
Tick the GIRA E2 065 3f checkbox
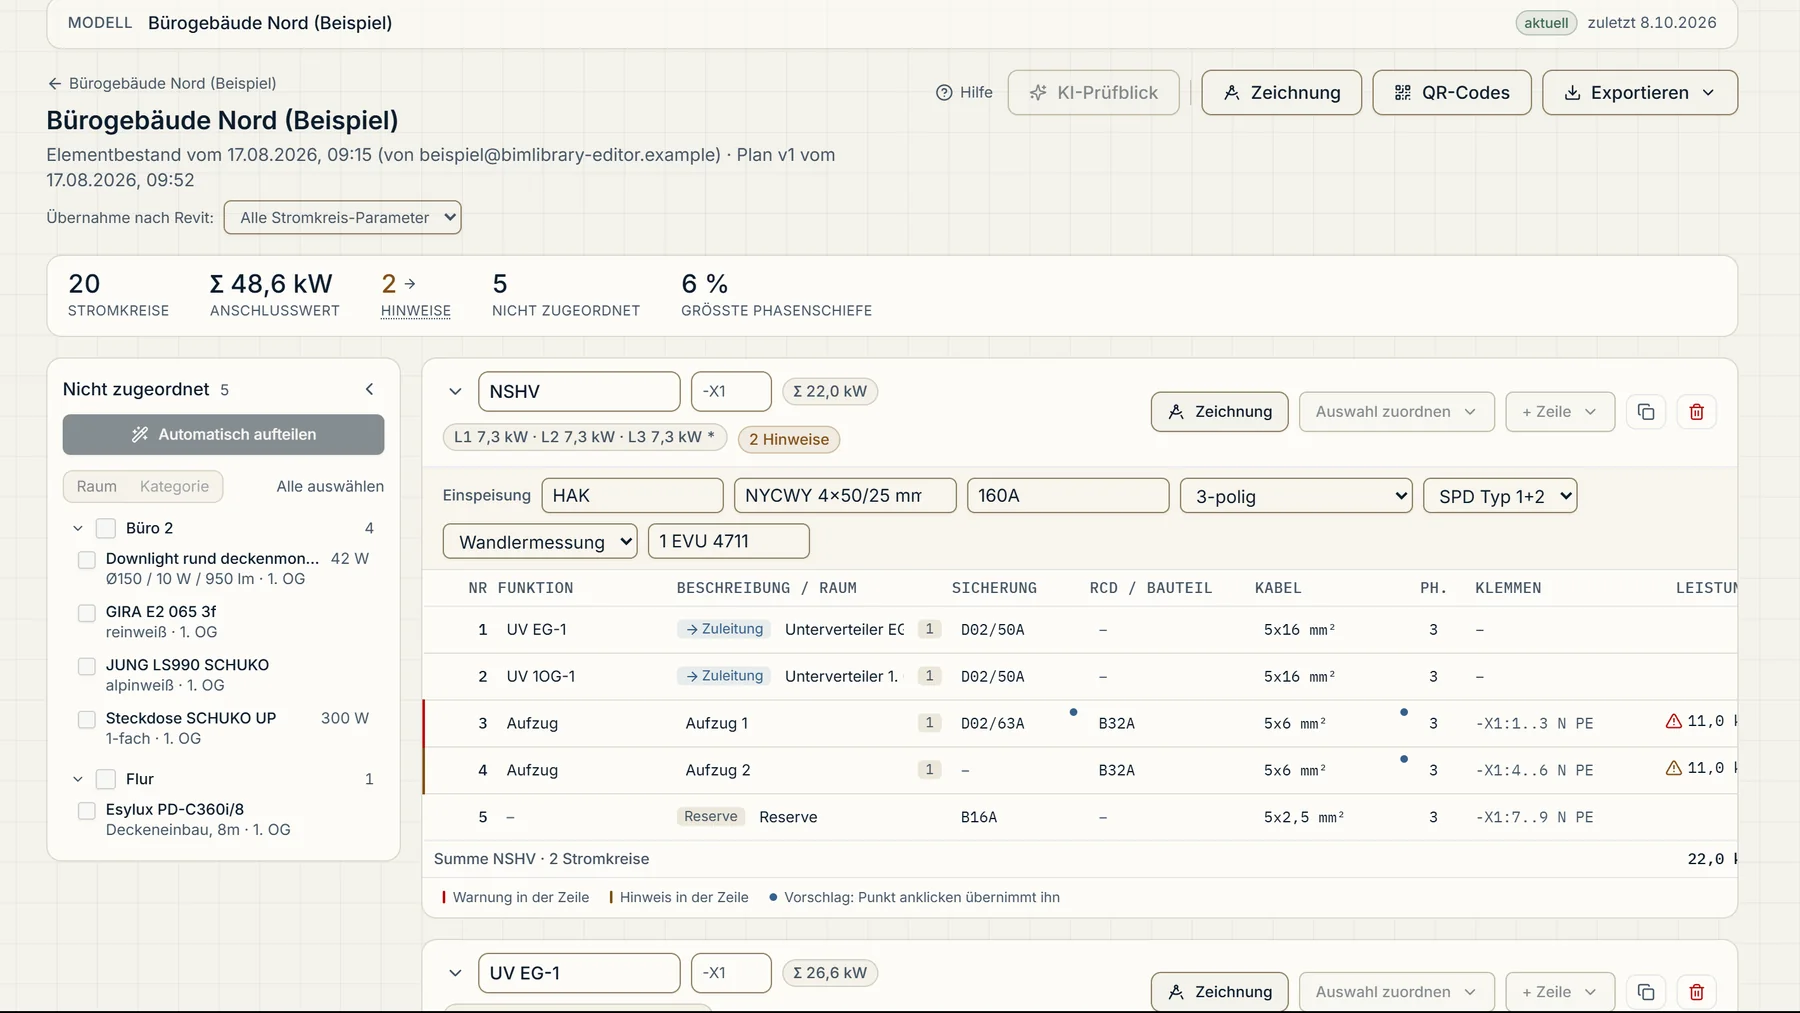[x=87, y=612]
